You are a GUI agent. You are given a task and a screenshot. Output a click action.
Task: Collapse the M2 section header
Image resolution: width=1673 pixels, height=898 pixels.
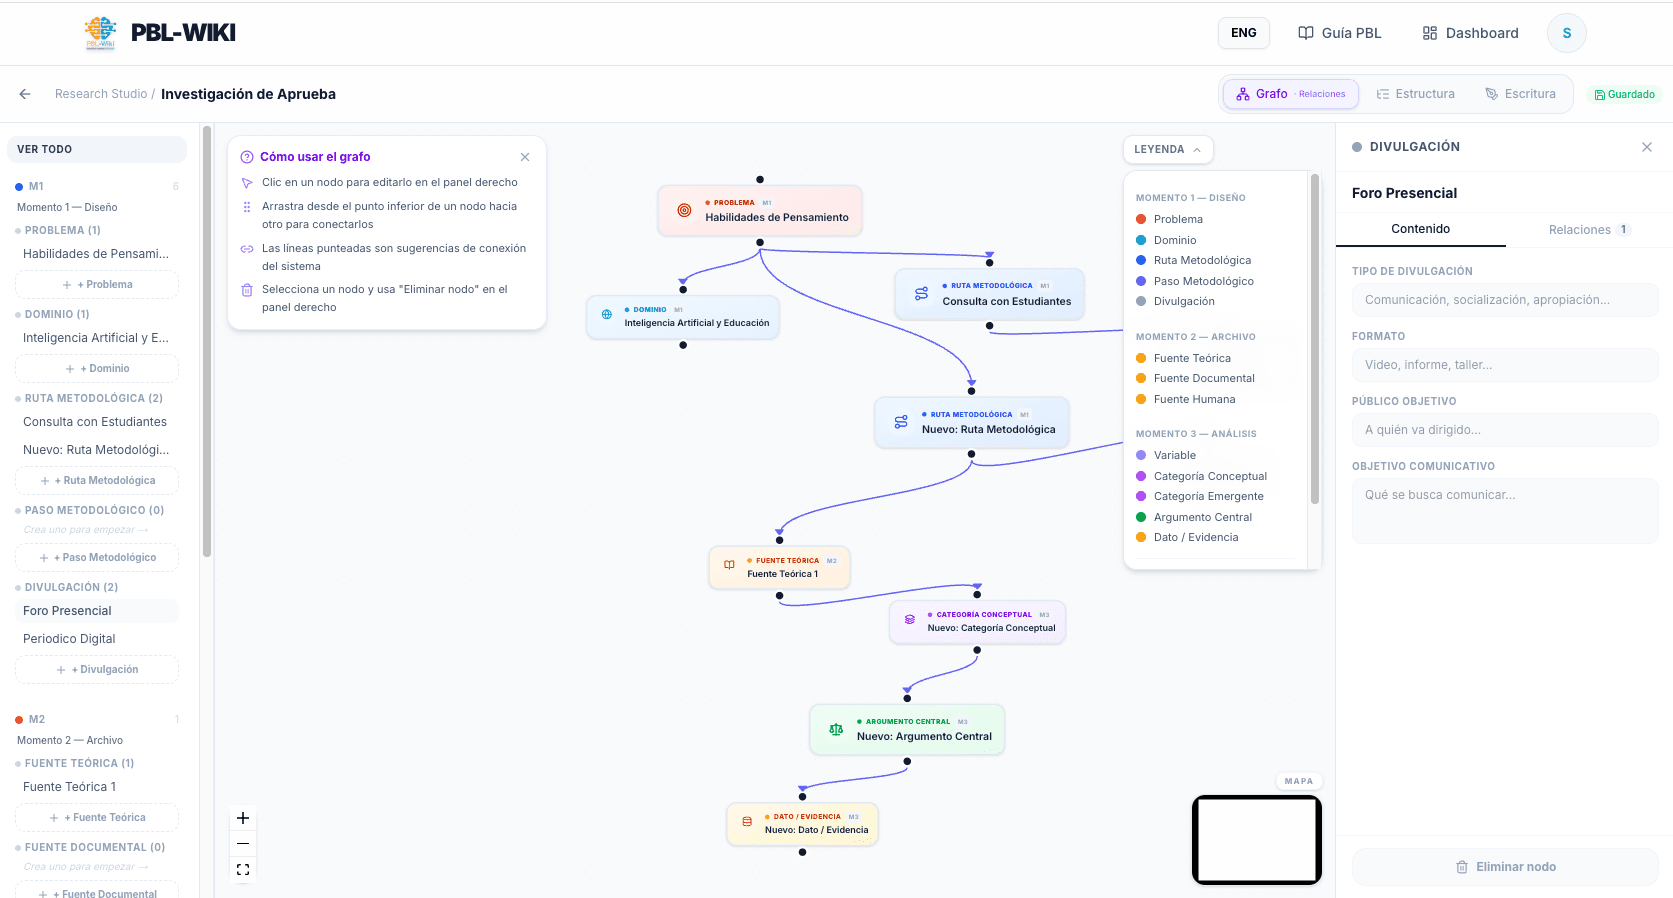[97, 720]
